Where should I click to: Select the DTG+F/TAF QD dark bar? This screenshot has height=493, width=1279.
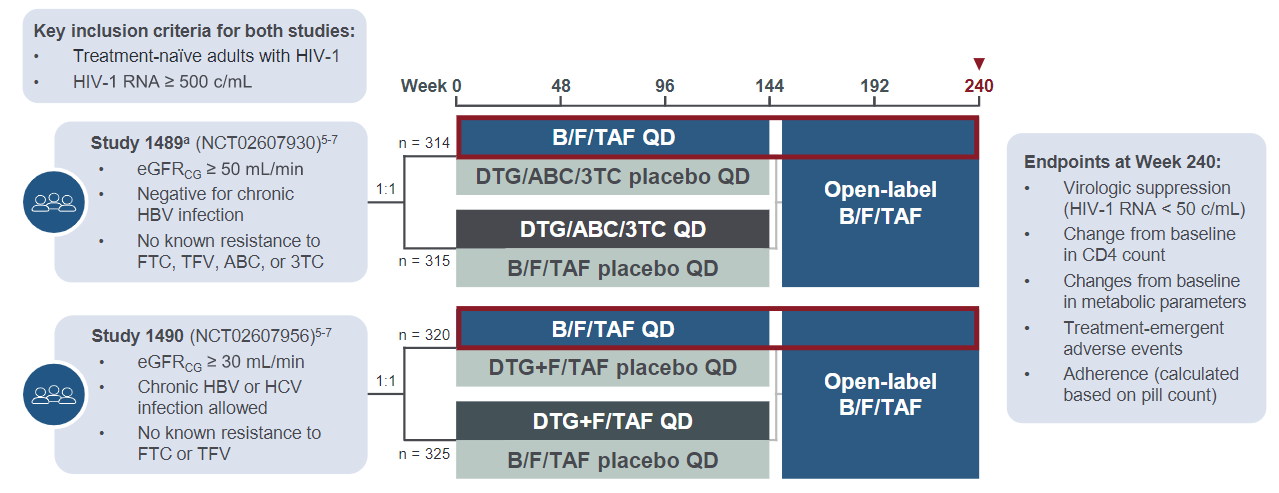click(613, 421)
